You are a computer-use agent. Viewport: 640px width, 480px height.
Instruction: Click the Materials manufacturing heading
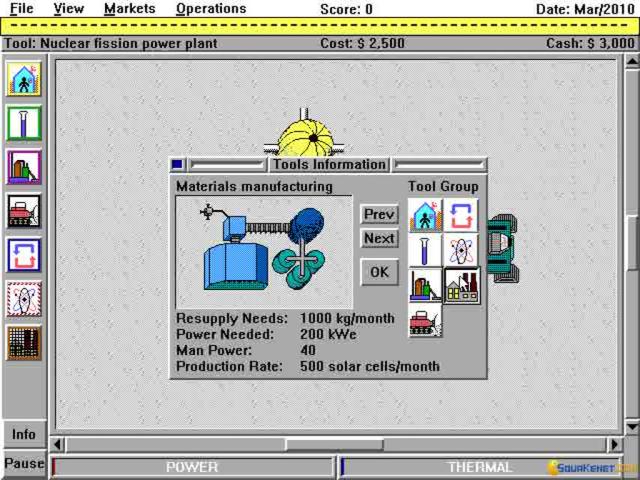tap(254, 187)
